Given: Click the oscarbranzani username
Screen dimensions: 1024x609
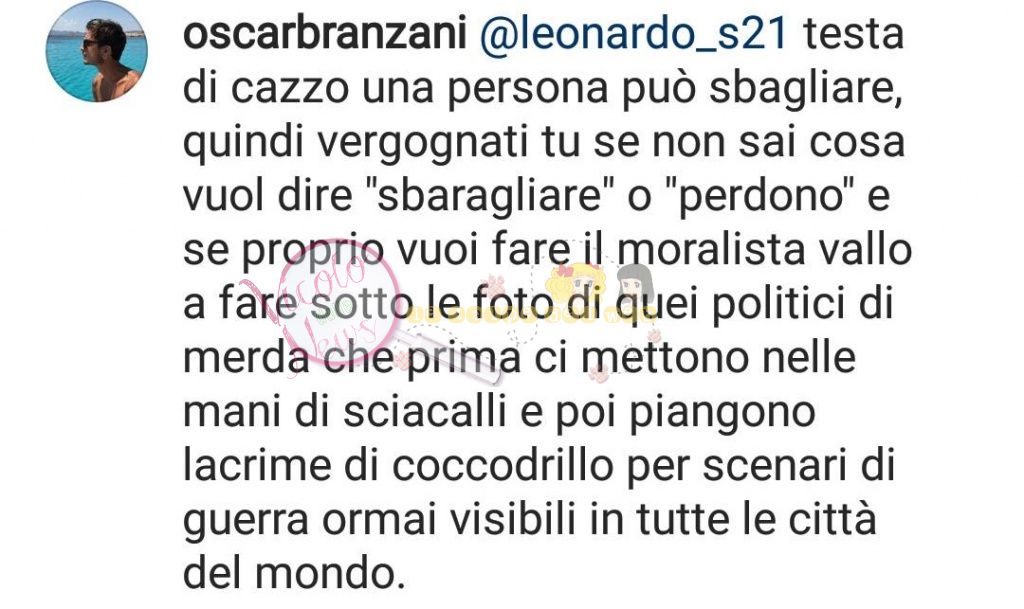Looking at the screenshot, I should [x=325, y=34].
